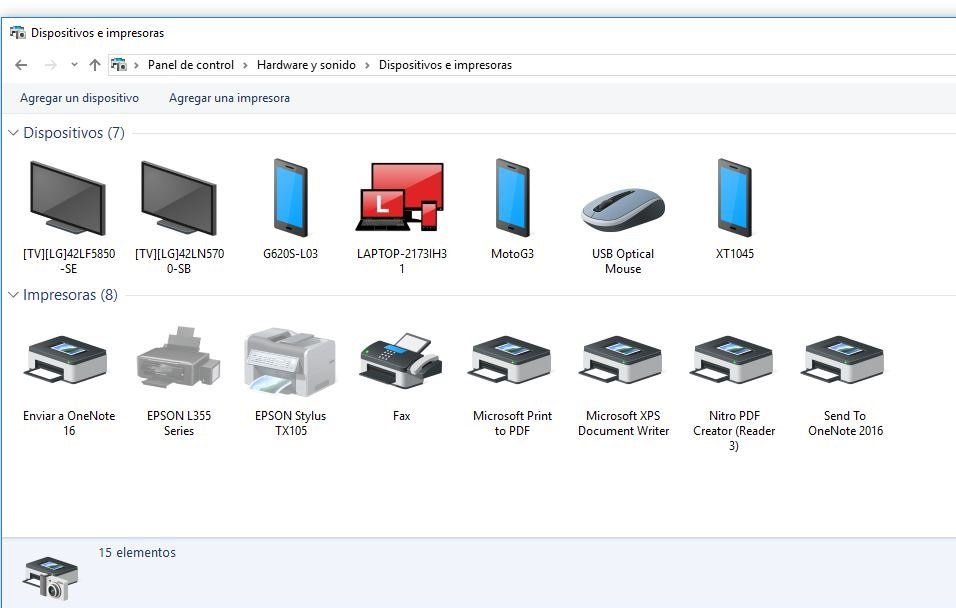956x608 pixels.
Task: Click the Microsoft Print to PDF label
Action: click(x=512, y=423)
